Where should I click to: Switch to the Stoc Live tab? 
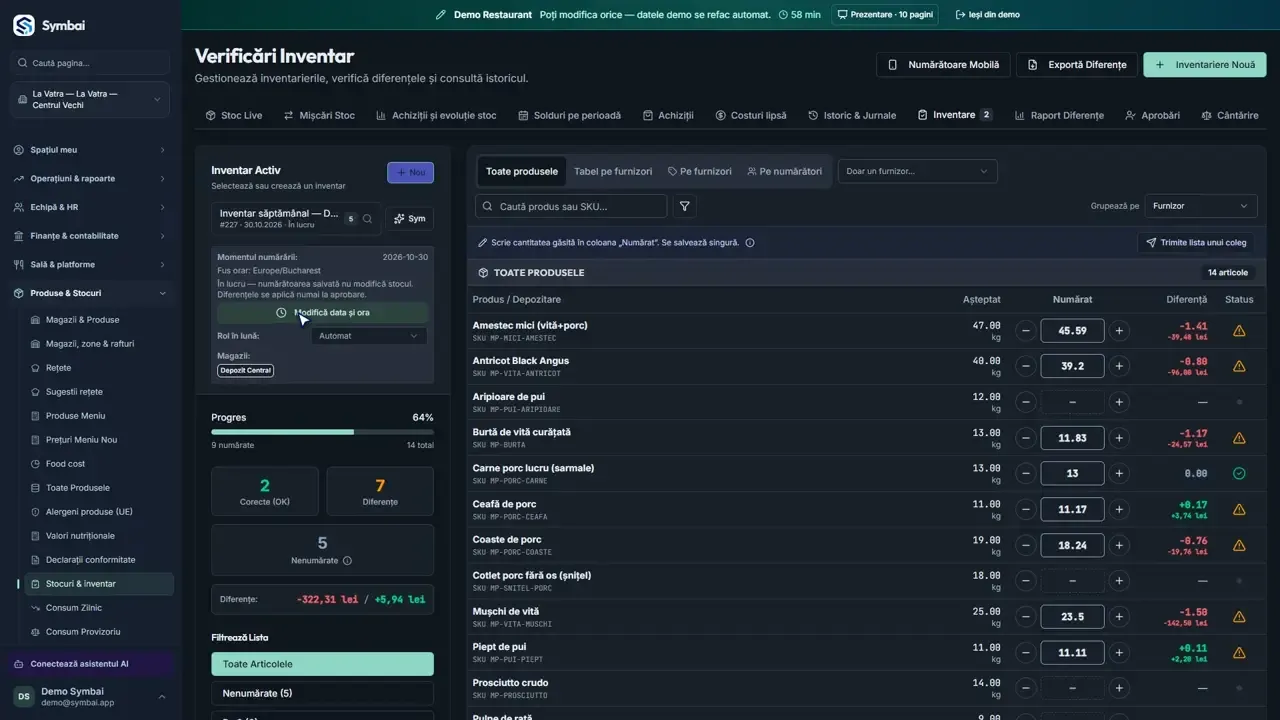click(x=234, y=115)
